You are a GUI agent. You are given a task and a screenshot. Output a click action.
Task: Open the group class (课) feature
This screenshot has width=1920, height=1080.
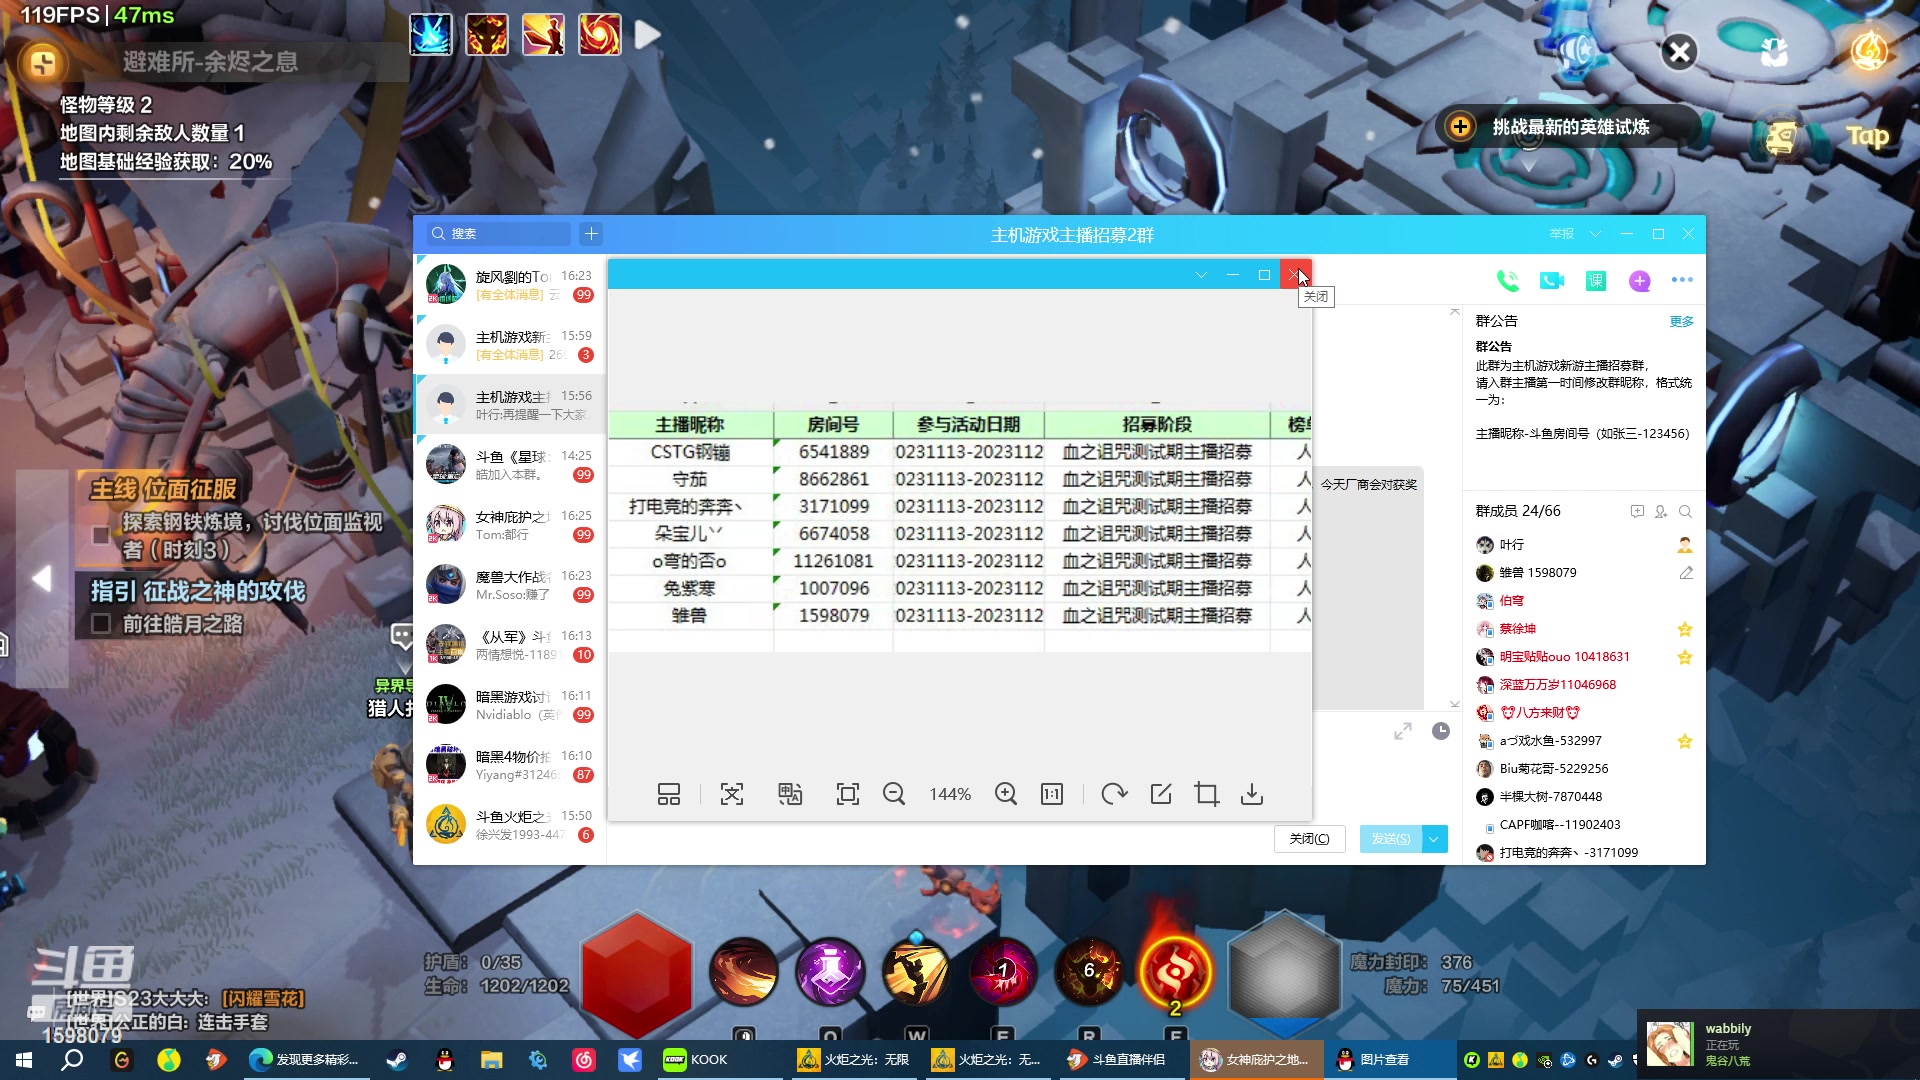(1596, 281)
